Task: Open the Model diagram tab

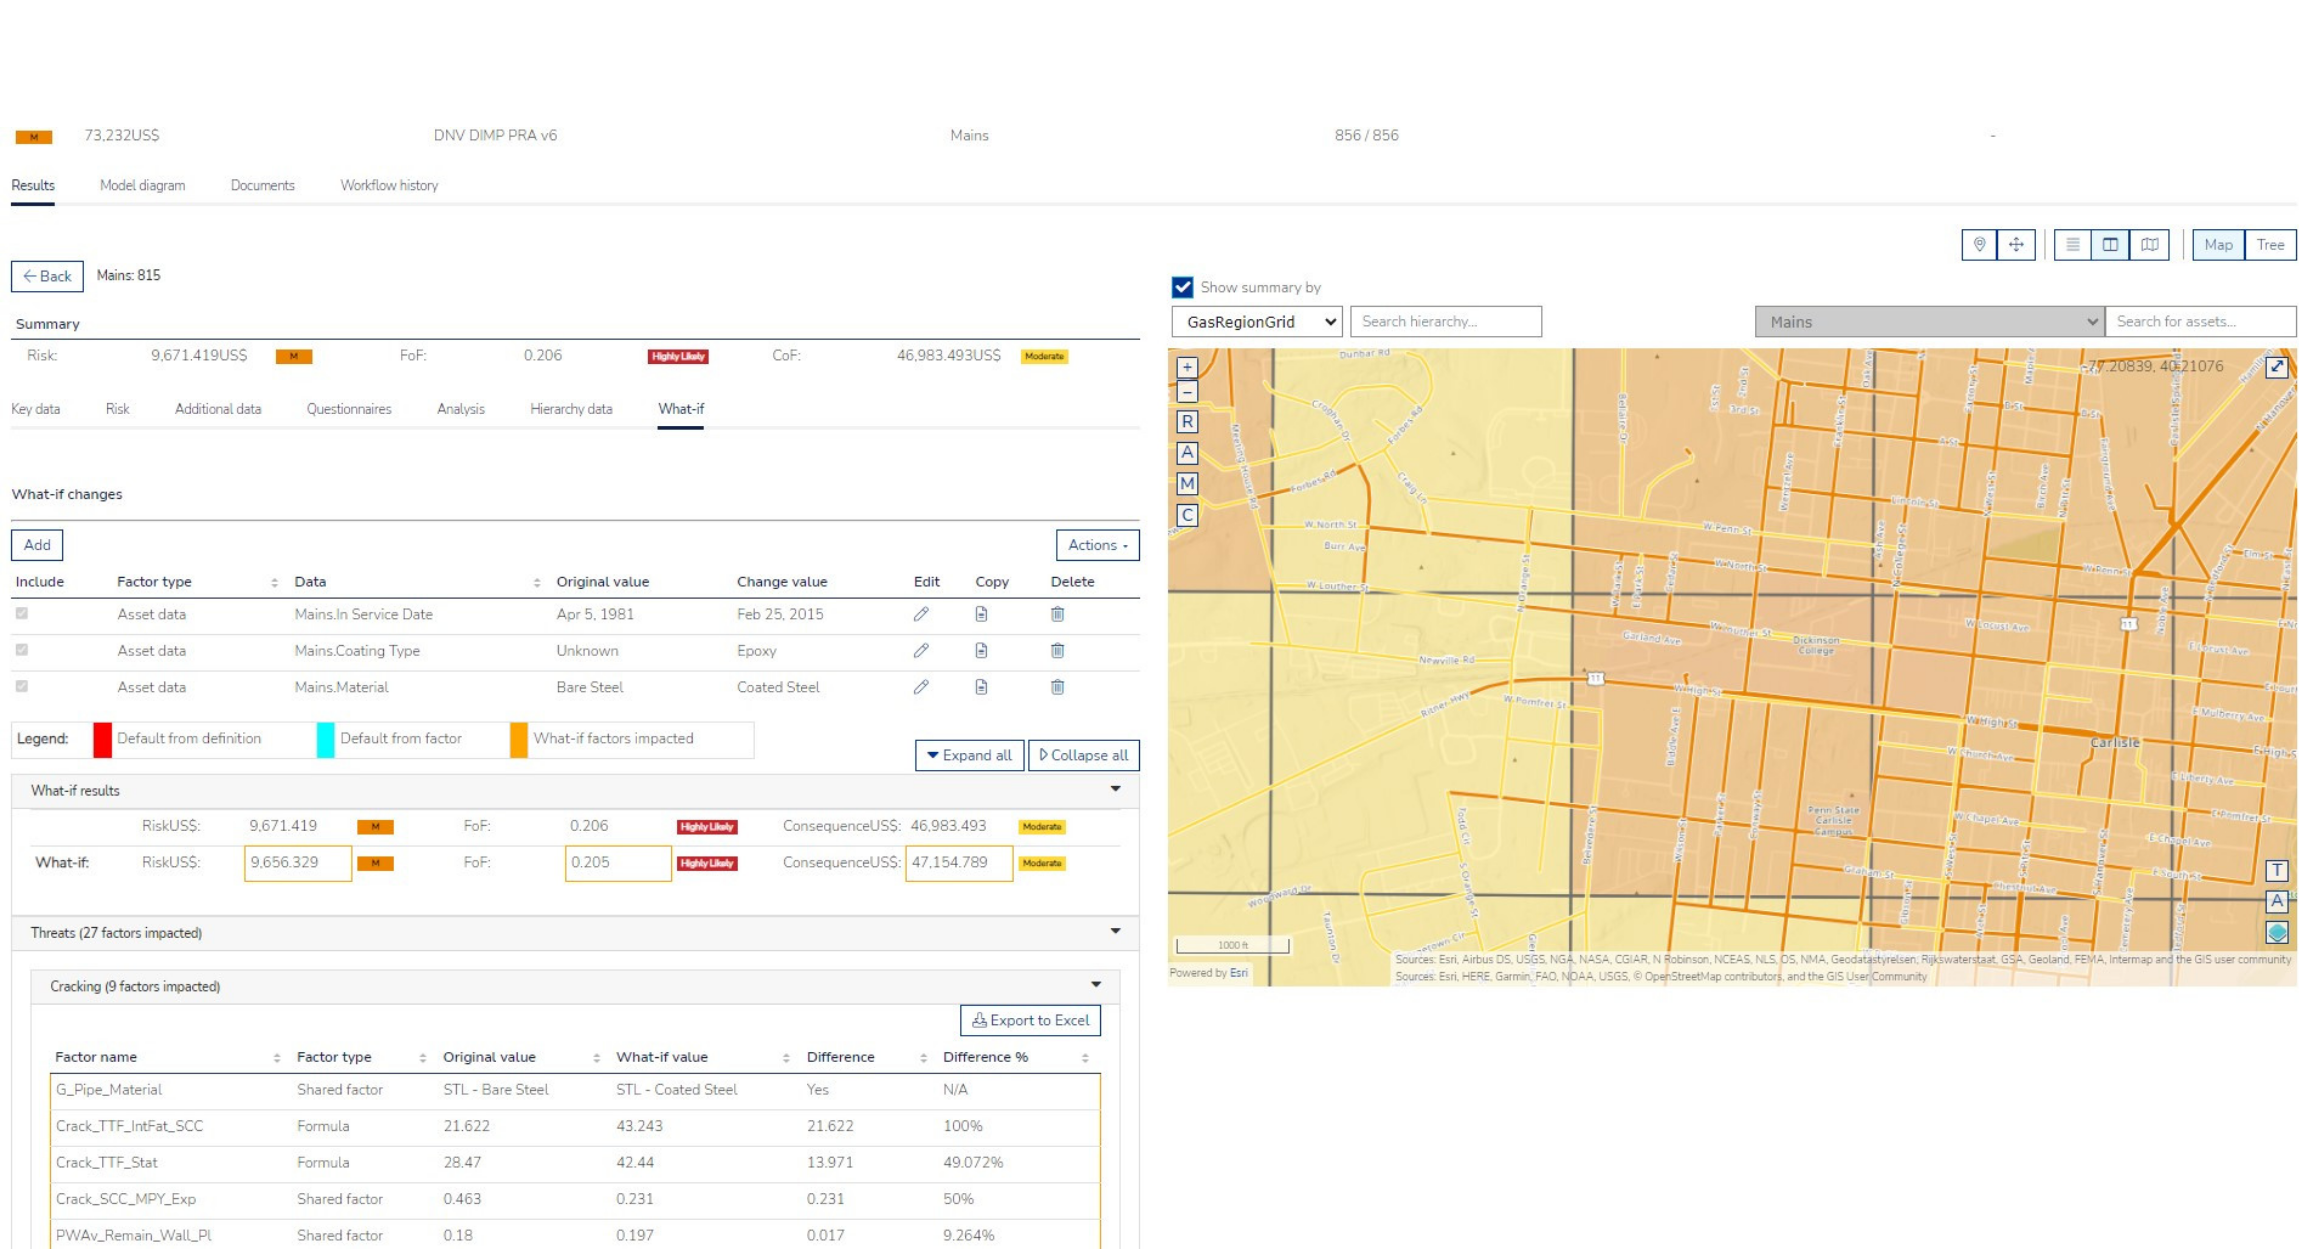Action: 142,186
